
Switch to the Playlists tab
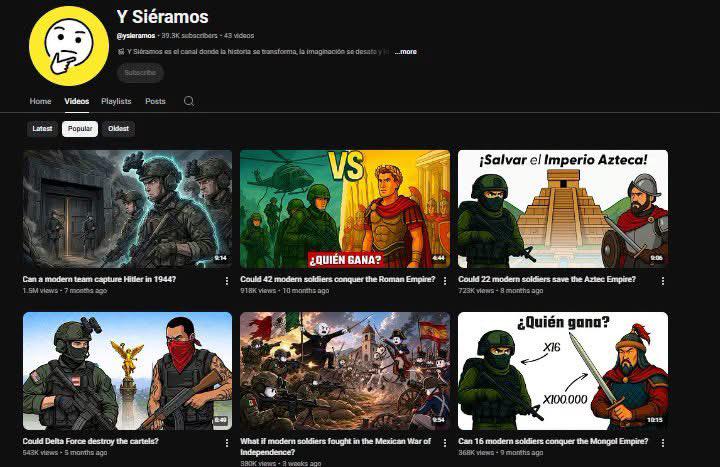(116, 101)
